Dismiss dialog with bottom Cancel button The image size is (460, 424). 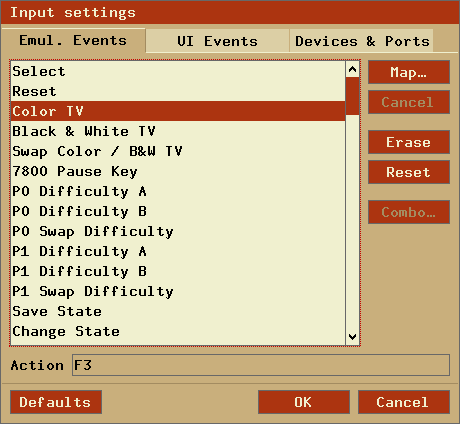tap(404, 402)
